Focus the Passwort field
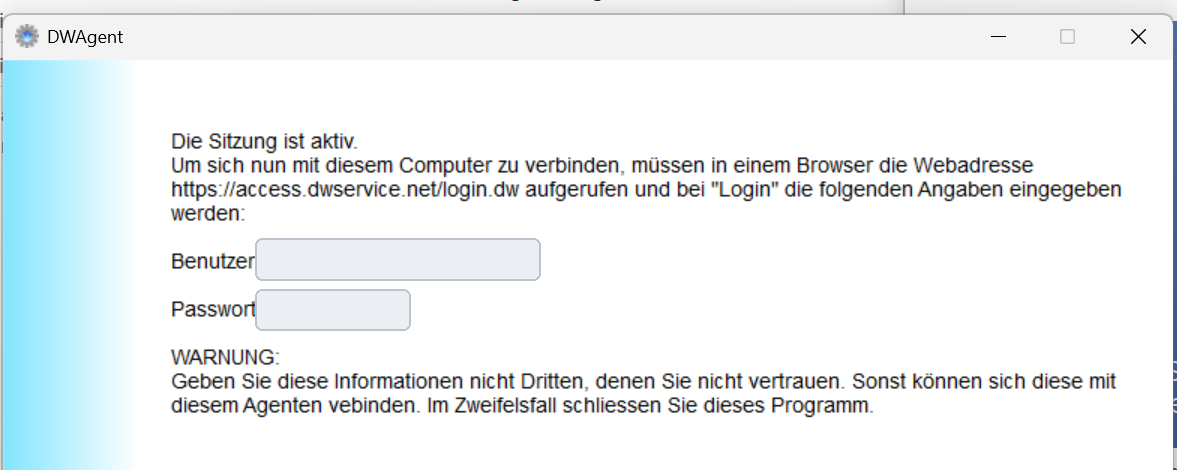Screen dimensions: 1177x470 pos(333,310)
